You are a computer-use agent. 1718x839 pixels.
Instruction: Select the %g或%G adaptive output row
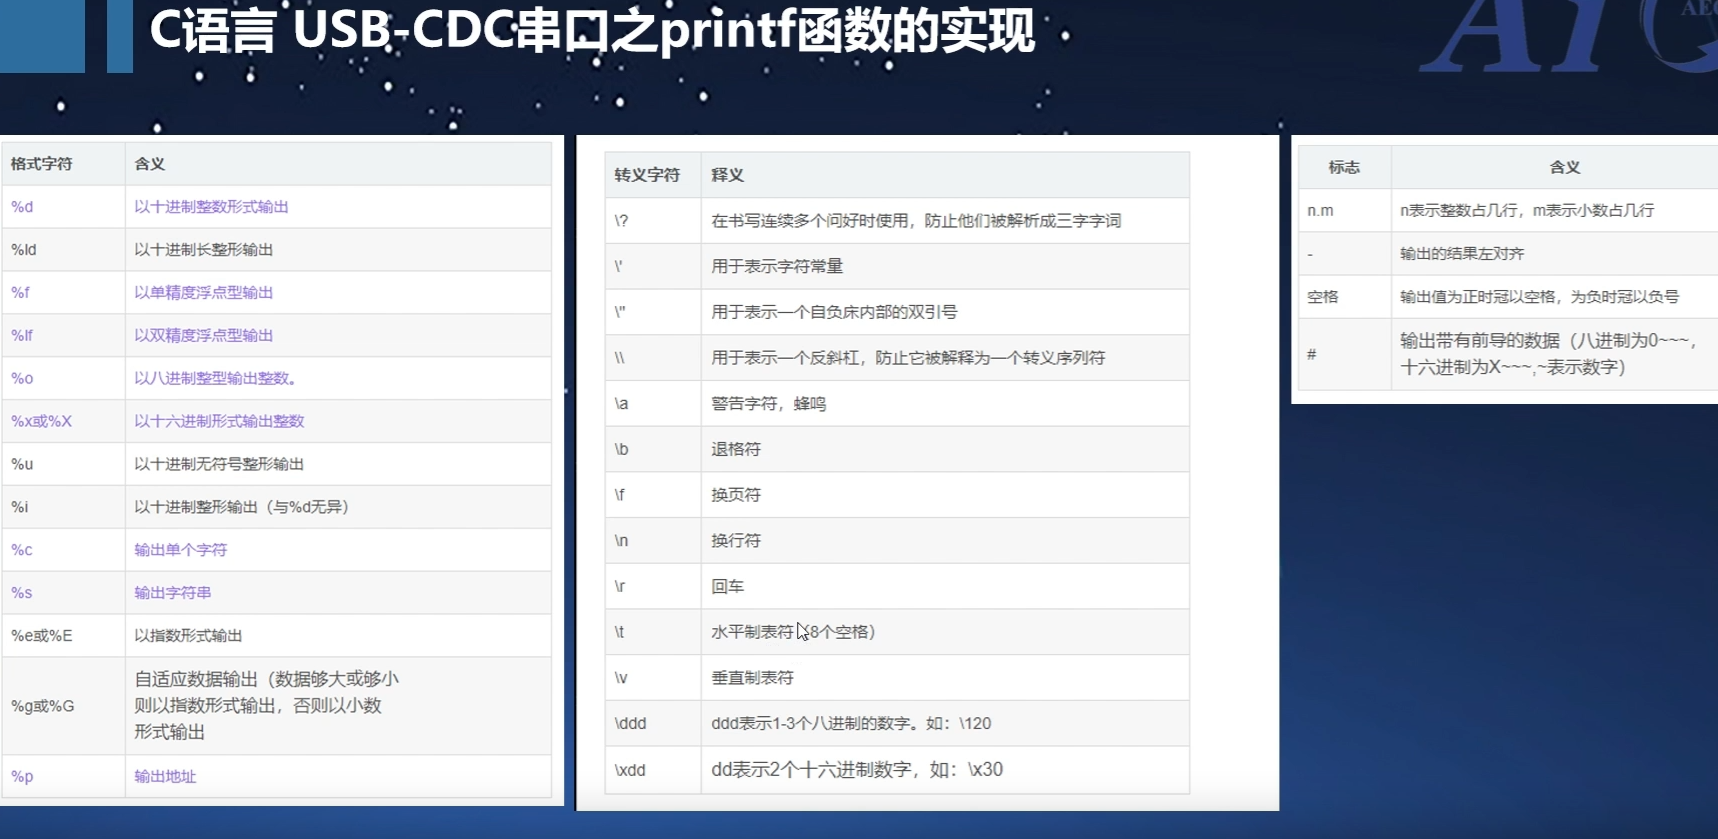[277, 706]
